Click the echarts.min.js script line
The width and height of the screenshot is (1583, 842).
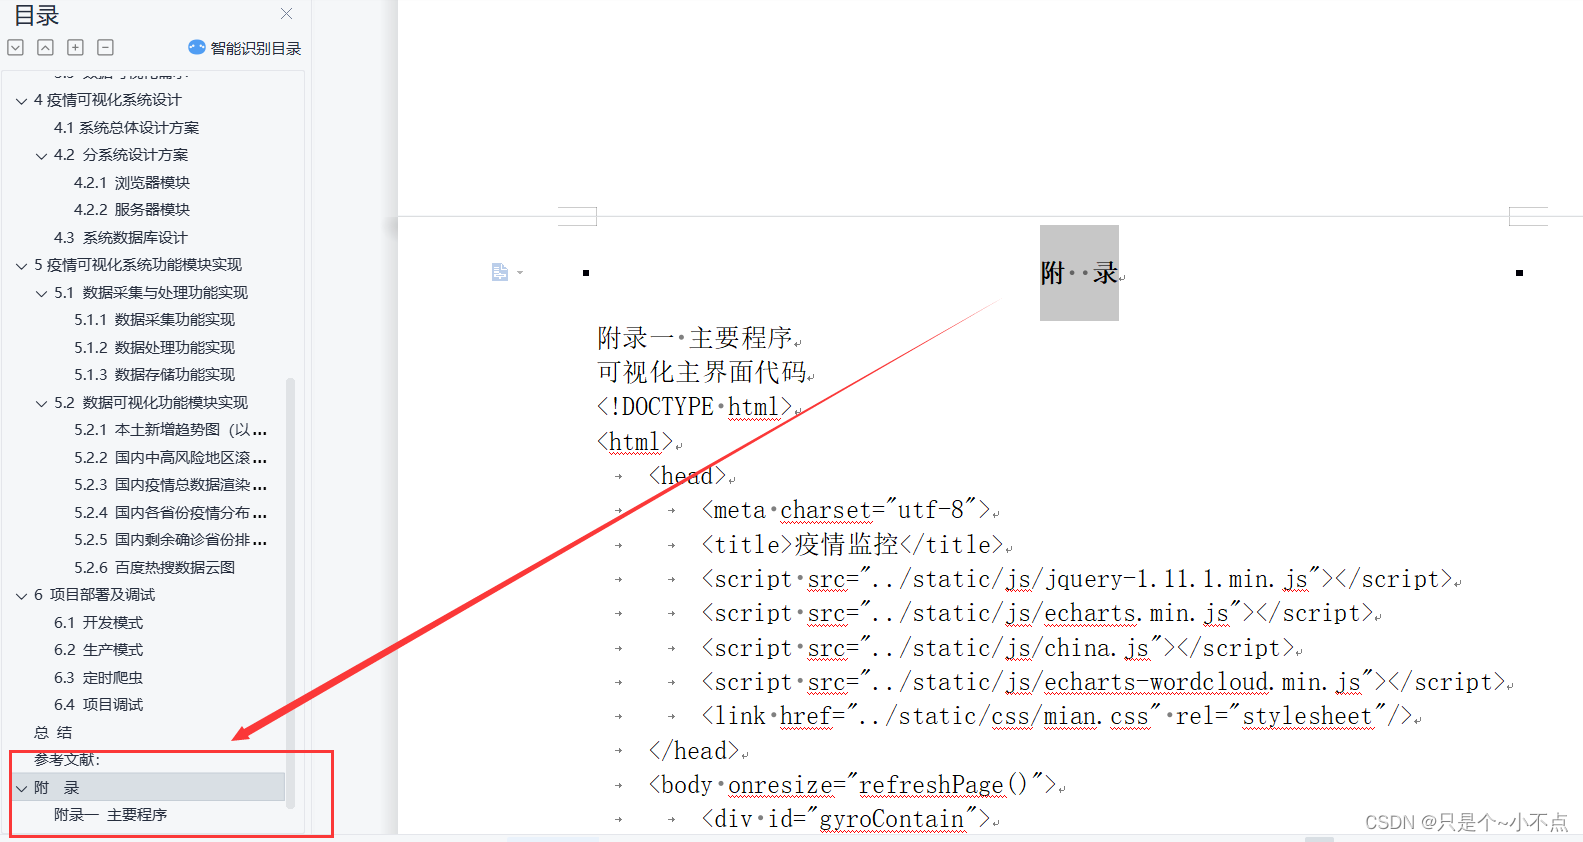(x=1037, y=613)
